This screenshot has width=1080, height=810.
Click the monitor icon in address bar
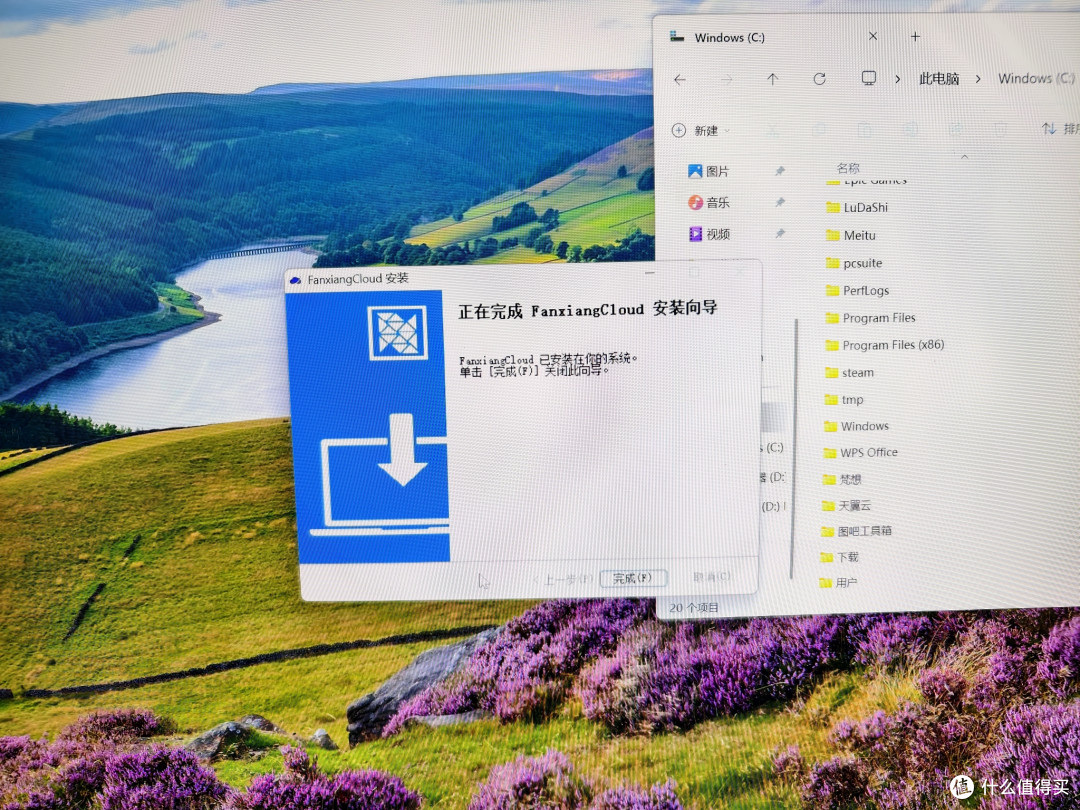(869, 78)
